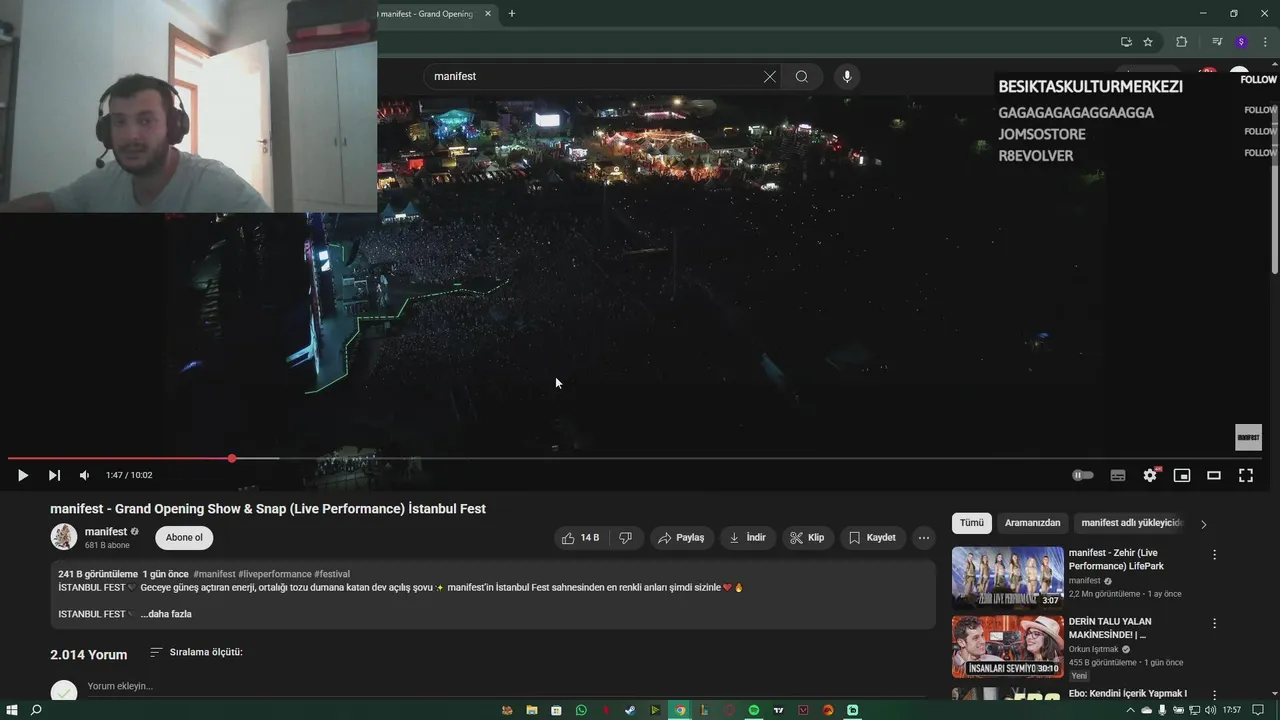Open menu for Derin Talu video
1280x720 pixels.
(1215, 623)
